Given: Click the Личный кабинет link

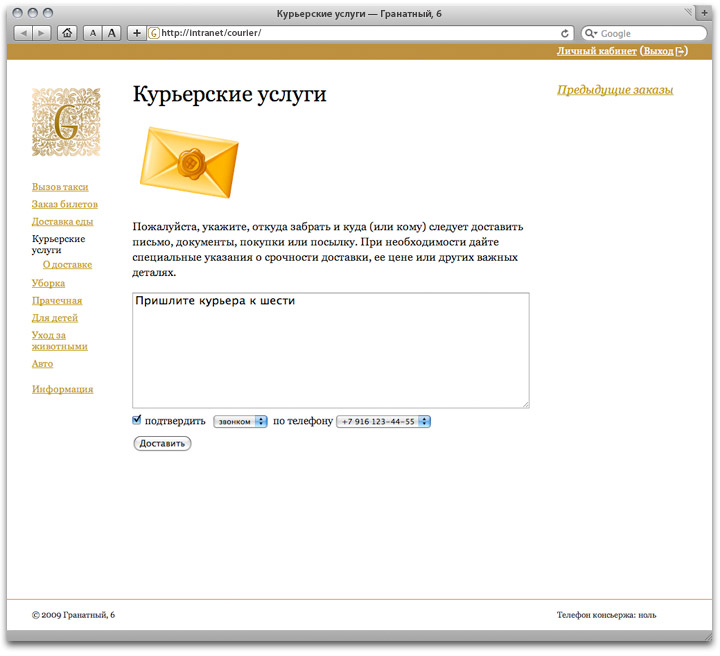Looking at the screenshot, I should pos(596,51).
